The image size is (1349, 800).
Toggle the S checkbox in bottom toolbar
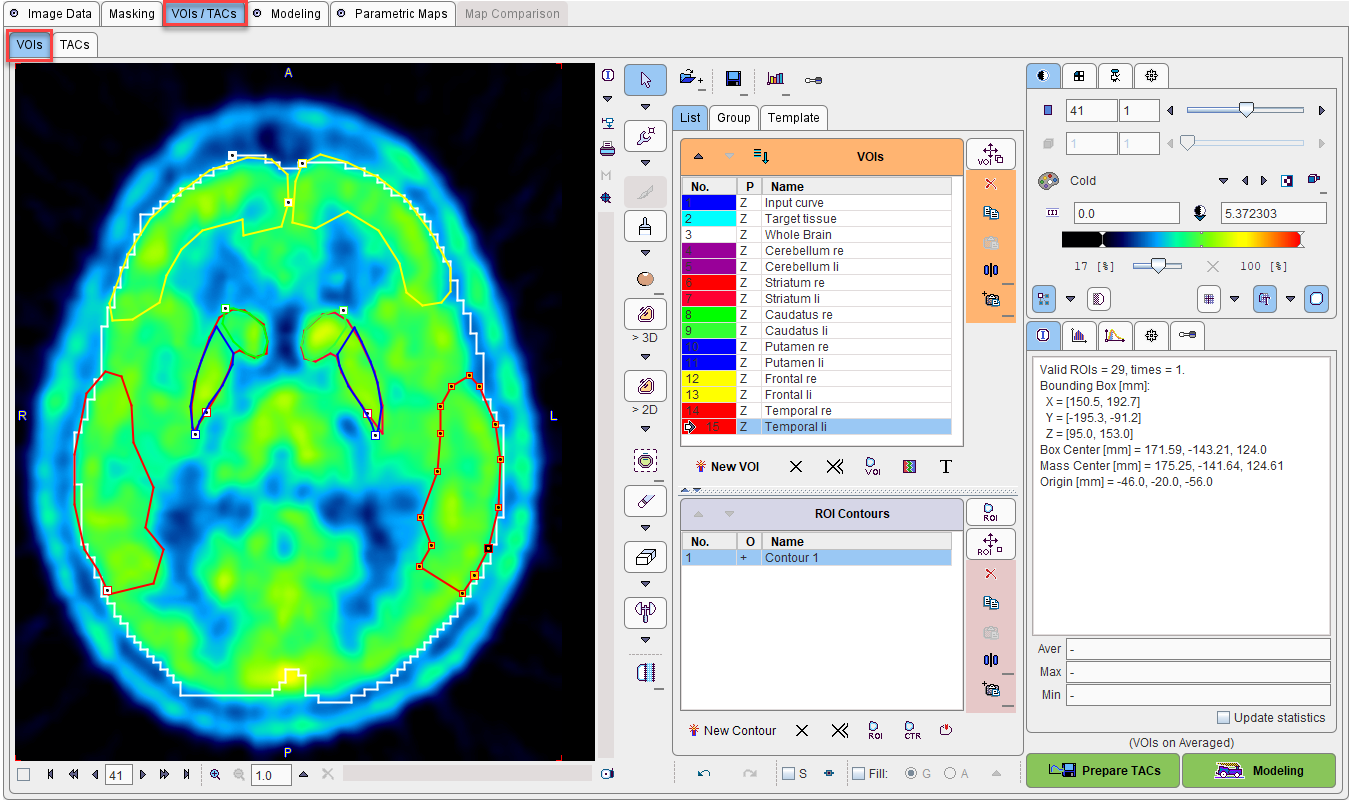[788, 772]
